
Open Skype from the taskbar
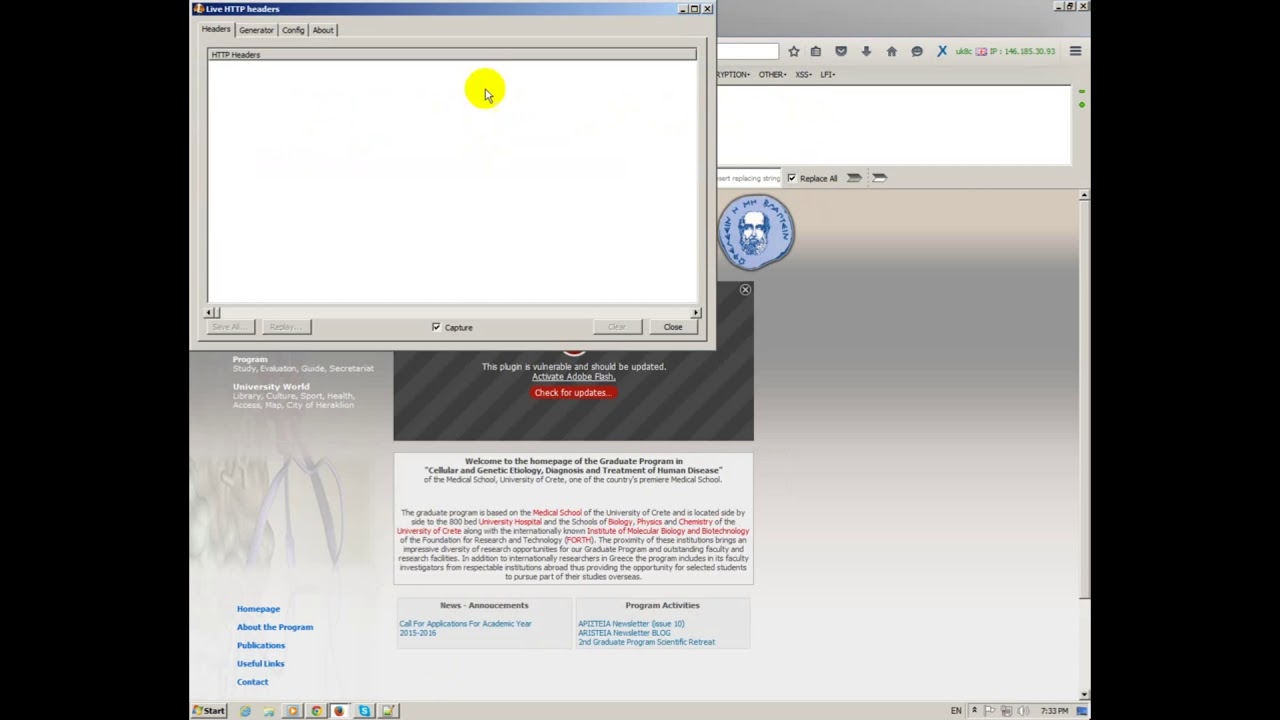coord(364,711)
